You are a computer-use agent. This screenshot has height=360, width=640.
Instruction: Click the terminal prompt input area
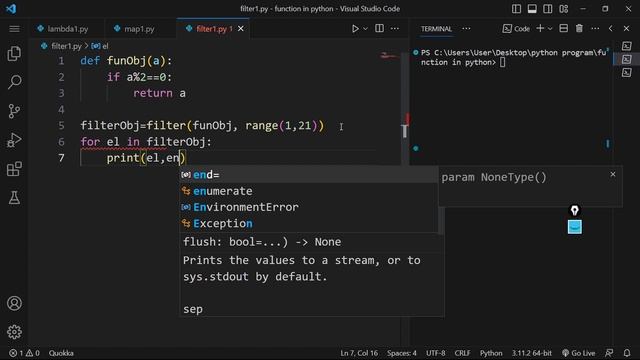[503, 62]
